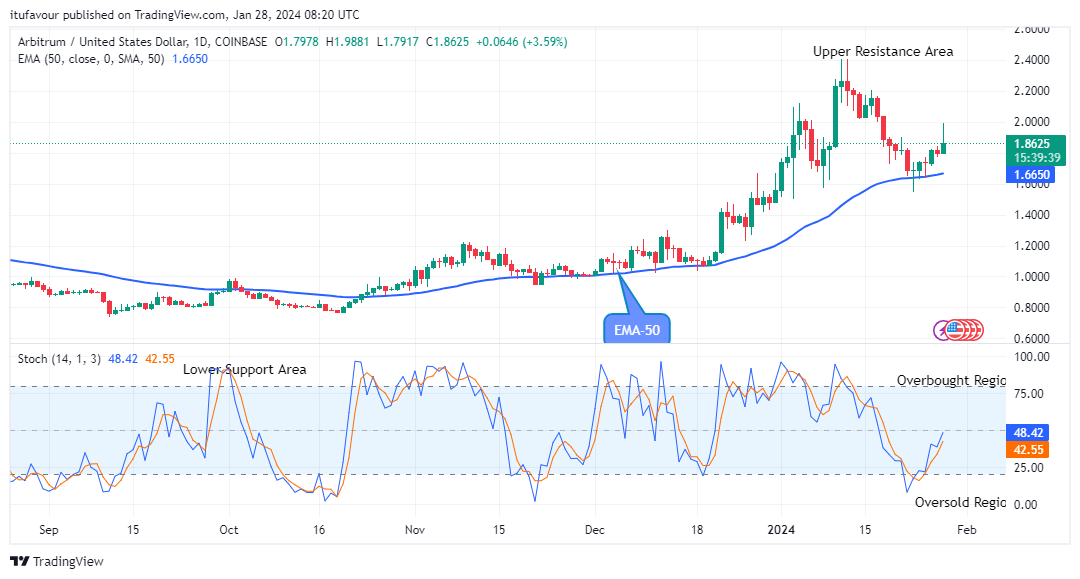1080x579 pixels.
Task: Click the Overbought Region label
Action: [x=950, y=380]
